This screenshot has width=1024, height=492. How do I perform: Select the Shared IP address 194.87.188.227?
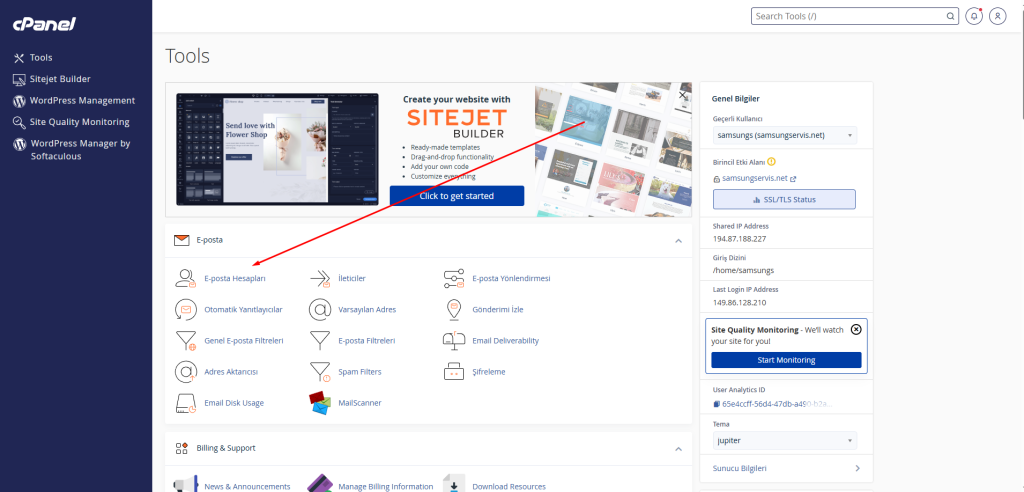tap(739, 238)
